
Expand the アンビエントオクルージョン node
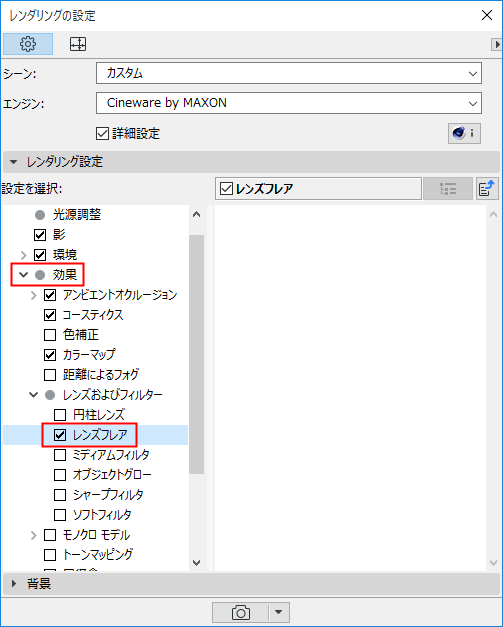pos(34,295)
